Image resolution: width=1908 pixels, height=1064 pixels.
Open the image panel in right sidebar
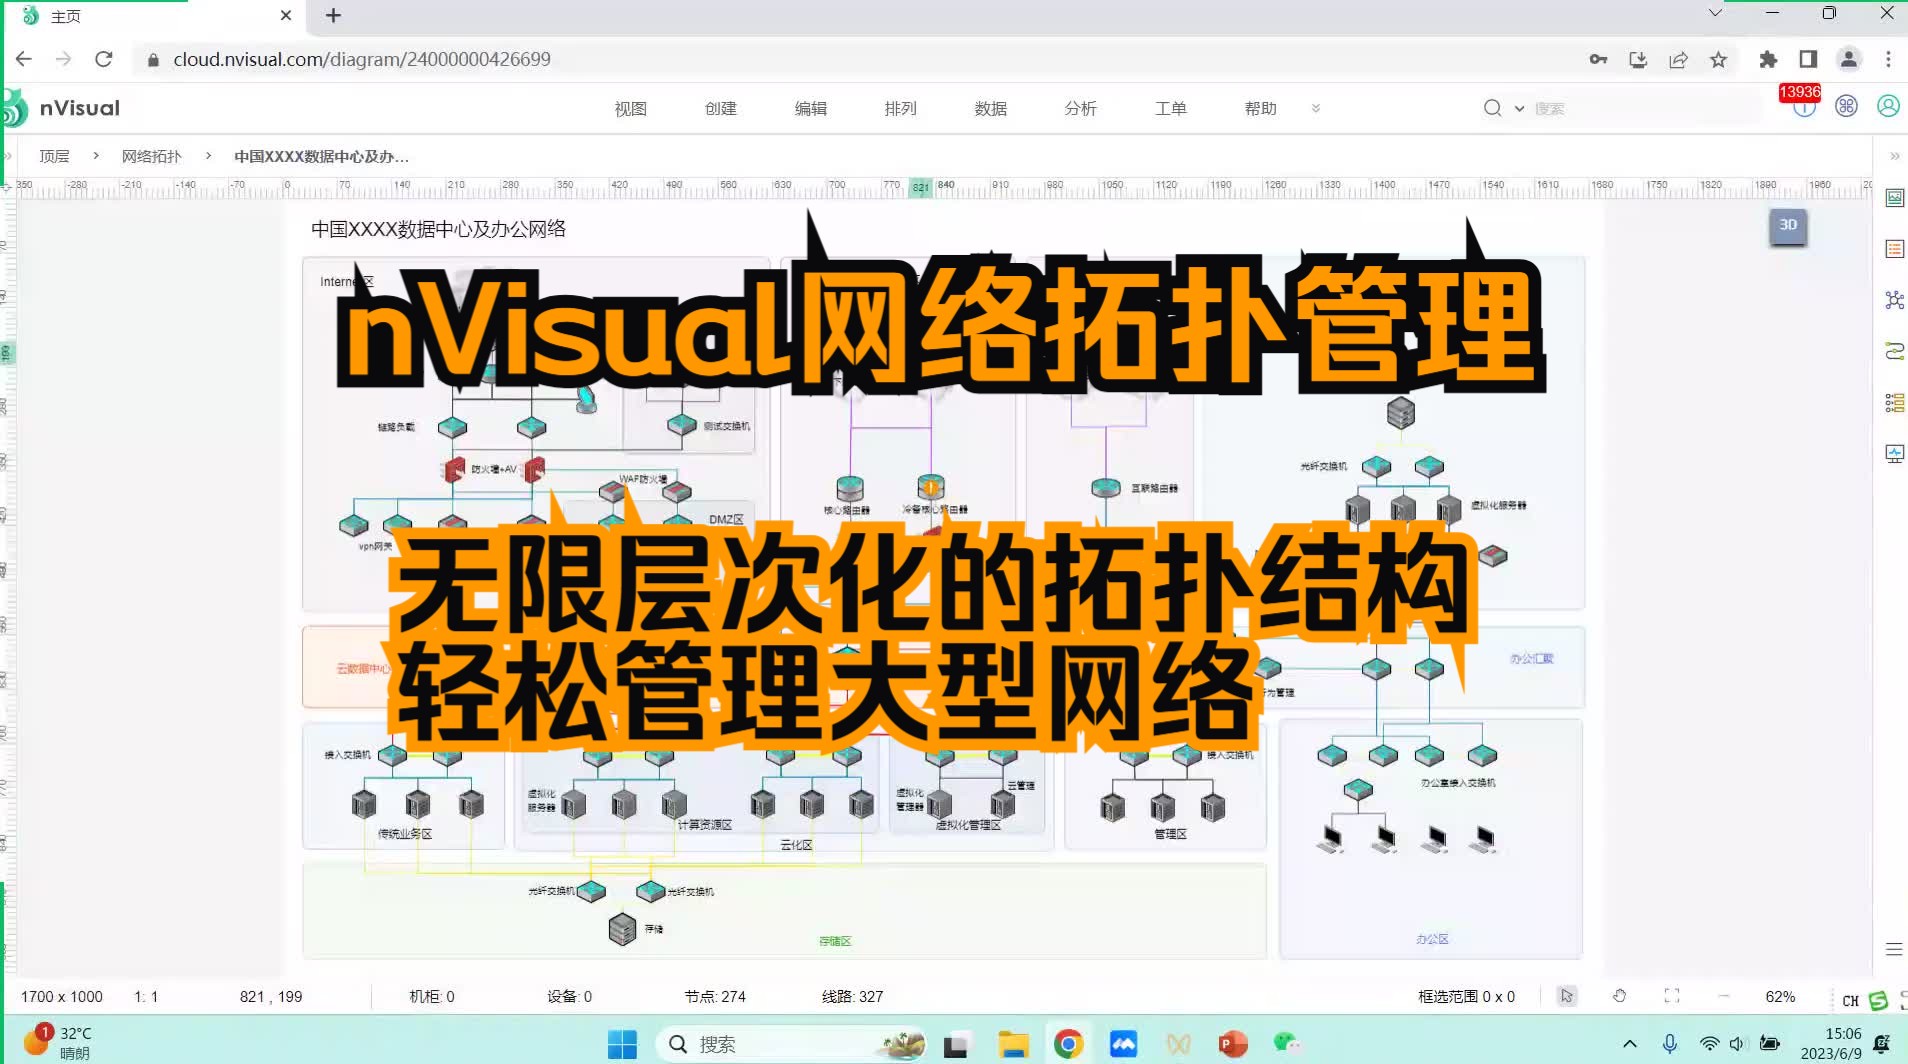pos(1894,198)
